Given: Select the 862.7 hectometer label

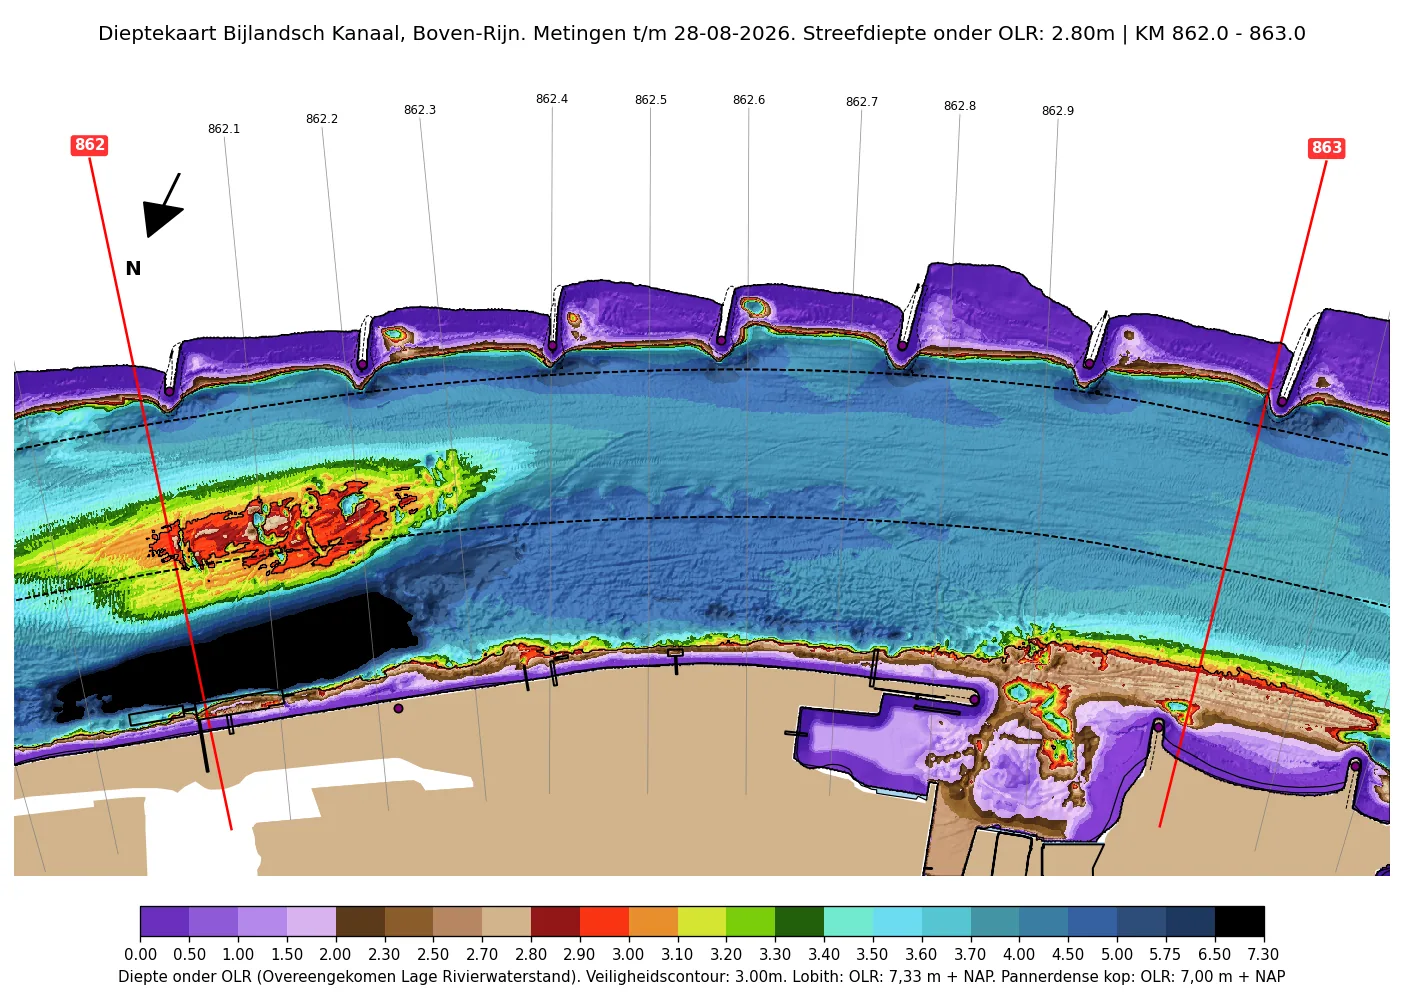Looking at the screenshot, I should [x=862, y=102].
